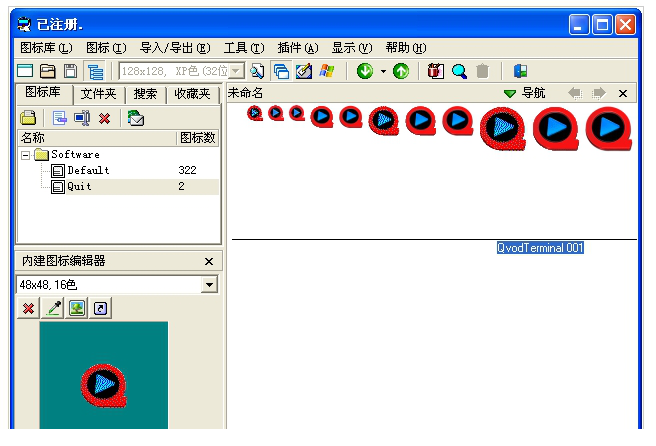Select the eyedropper color picker tool
Screen dimensions: 656x446
point(53,309)
